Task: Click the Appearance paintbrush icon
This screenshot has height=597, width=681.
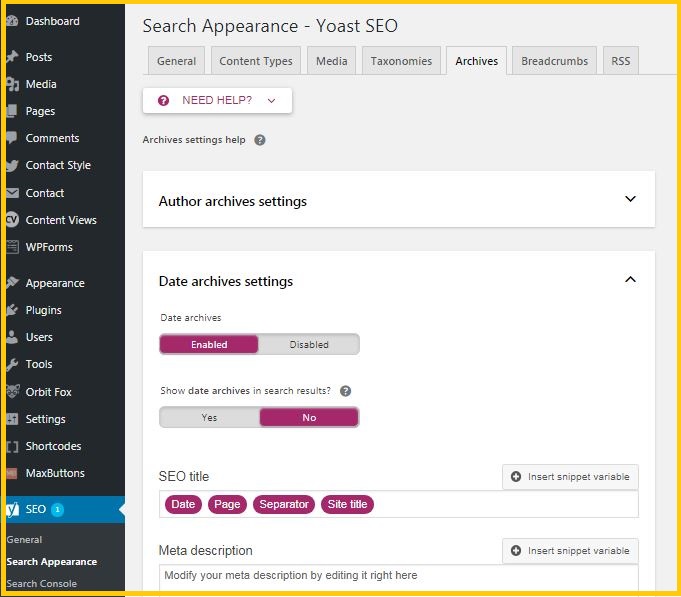Action: click(x=13, y=283)
